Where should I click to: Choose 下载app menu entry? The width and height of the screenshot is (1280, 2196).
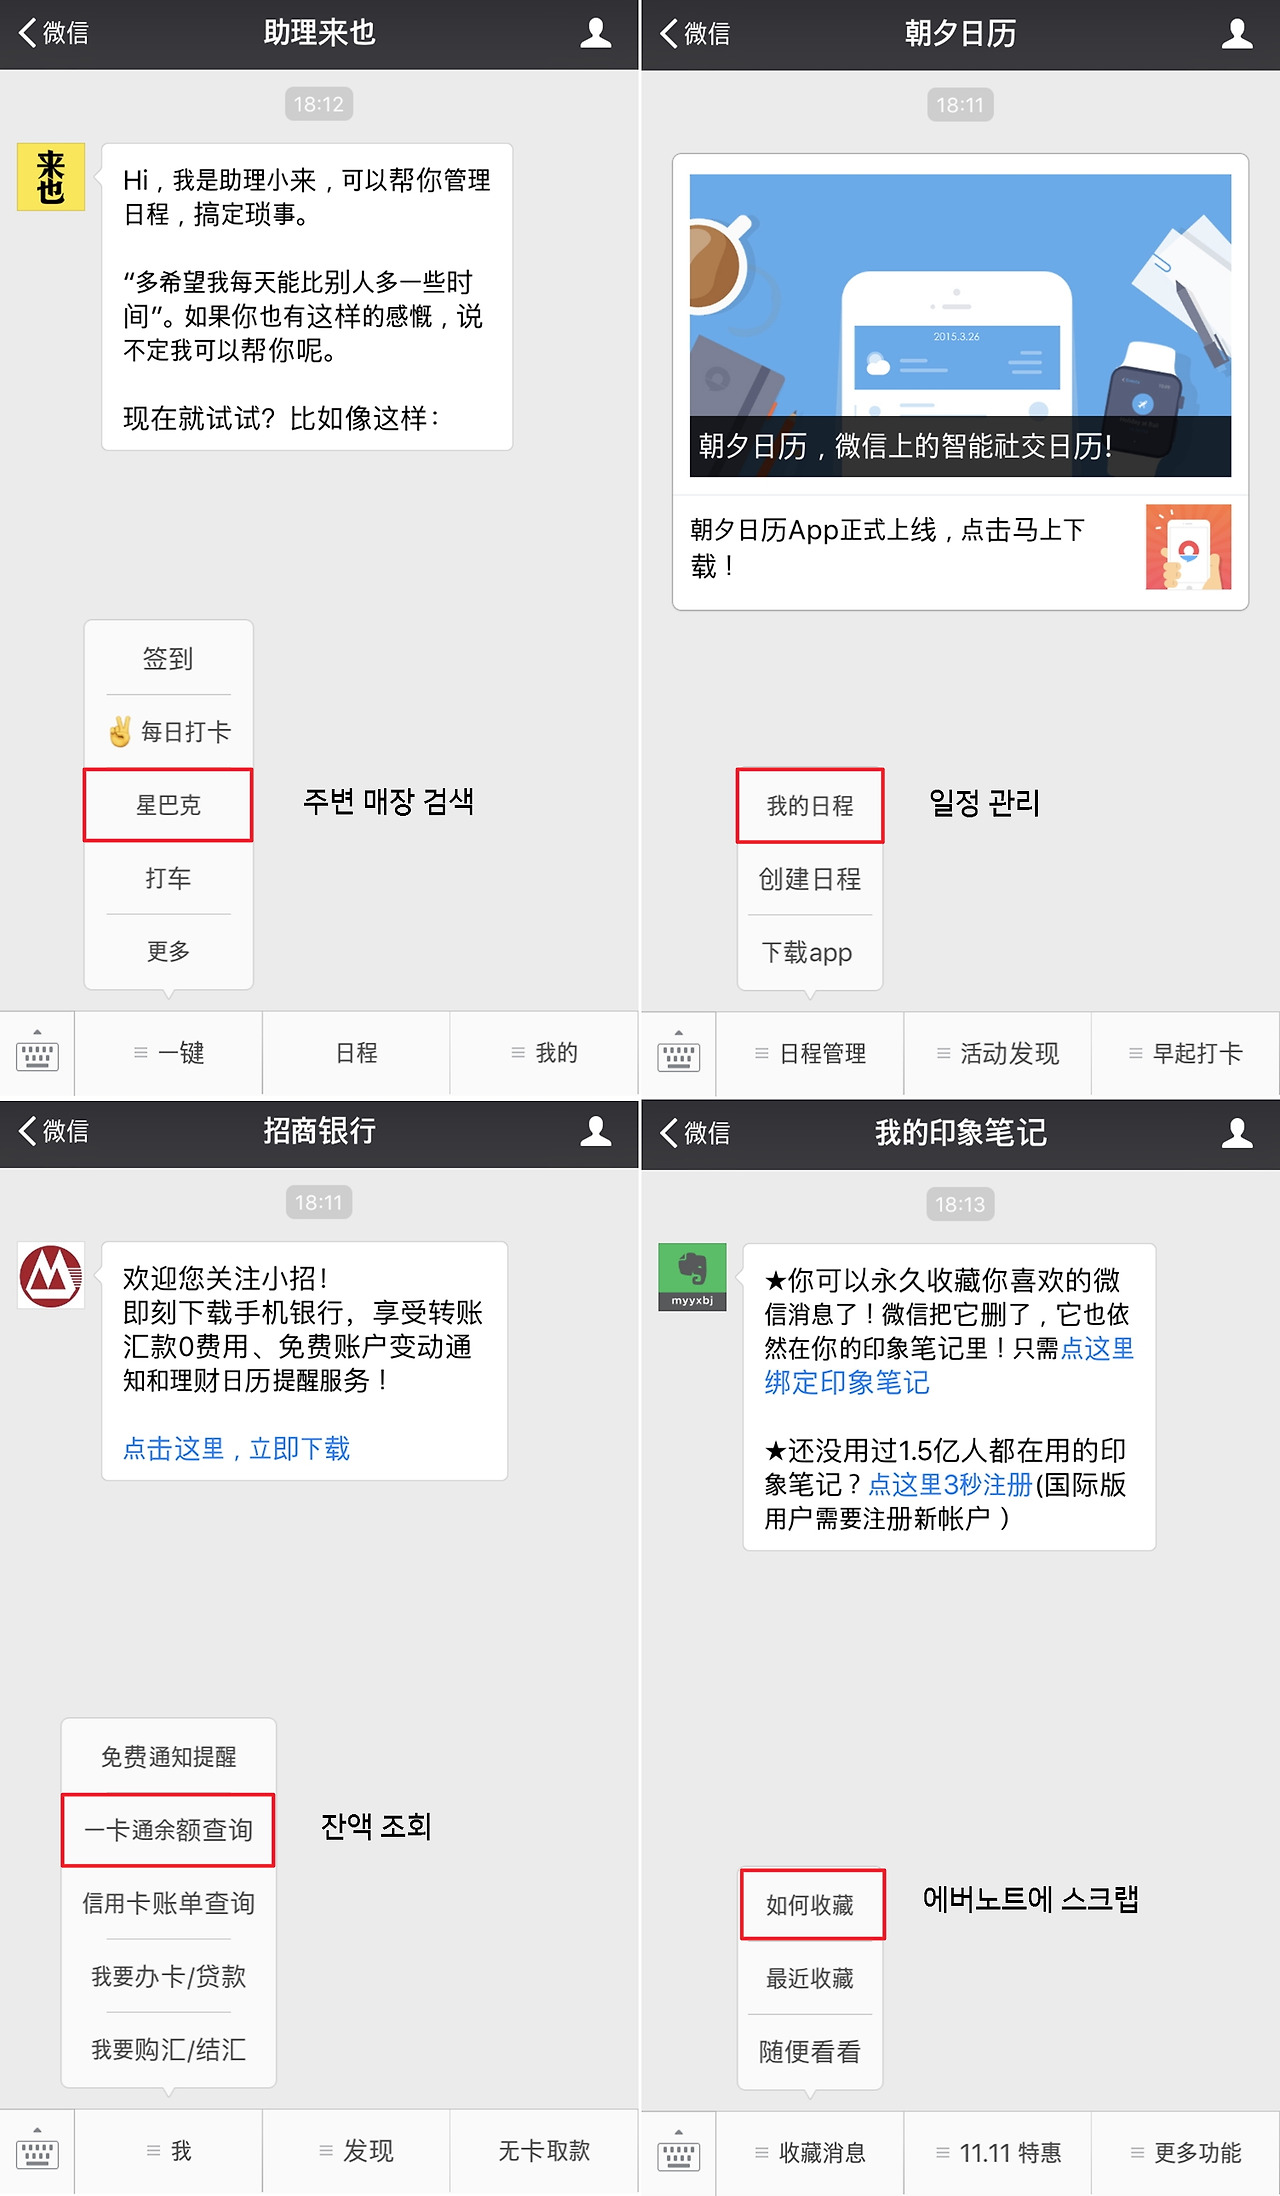click(x=810, y=952)
